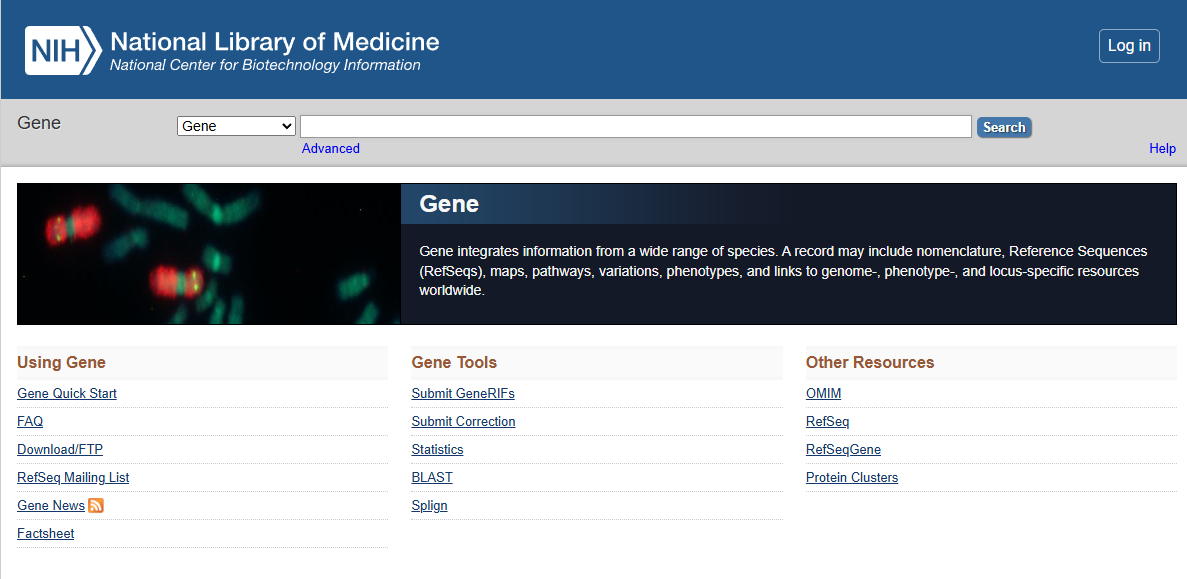Open the Gene database dropdown

(x=236, y=126)
